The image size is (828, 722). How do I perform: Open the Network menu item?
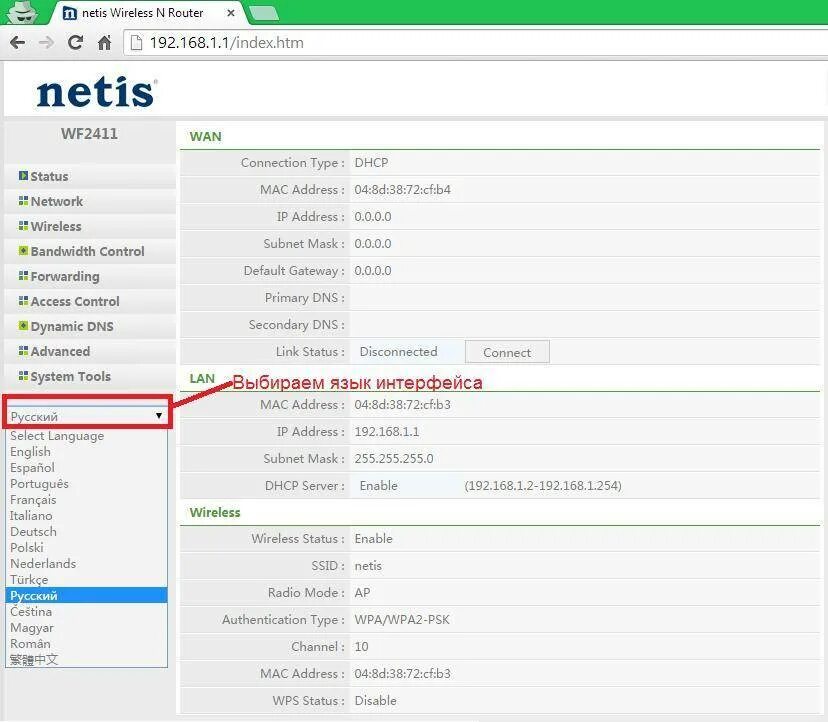click(x=57, y=201)
